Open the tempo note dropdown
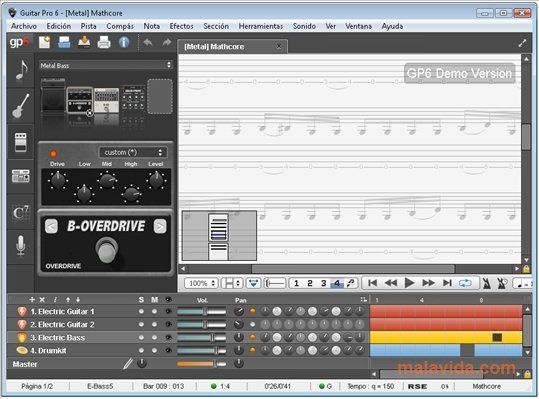Screen dimensions: 539x399 pos(523,283)
